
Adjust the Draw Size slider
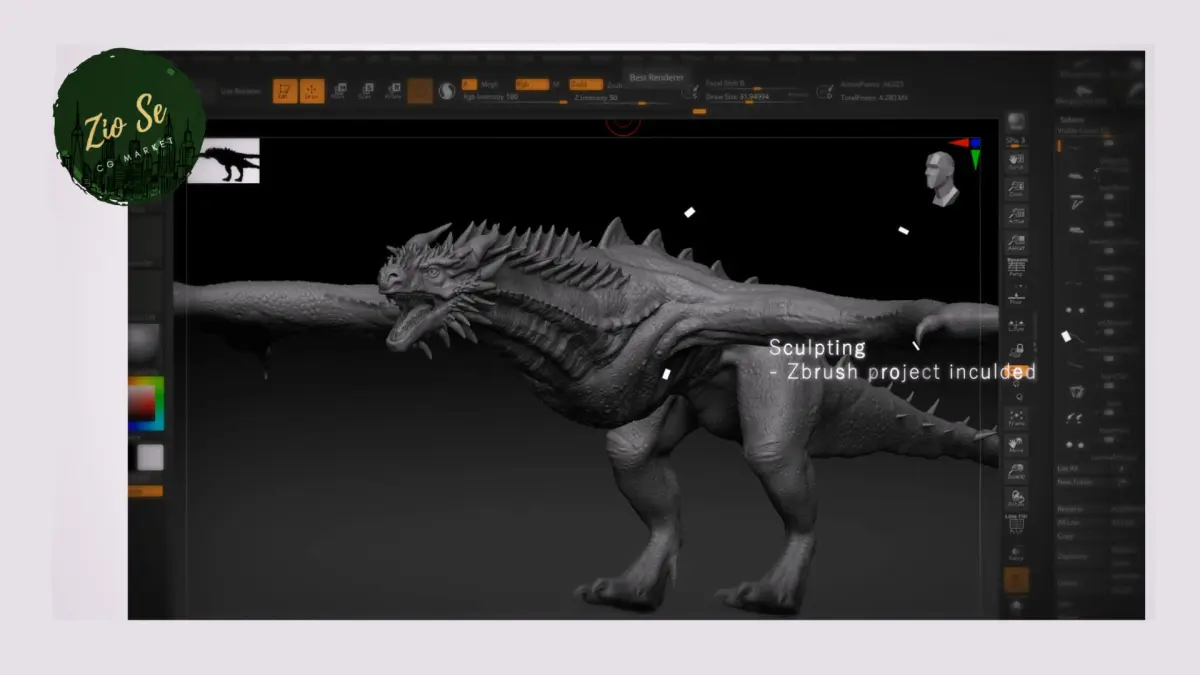point(757,97)
